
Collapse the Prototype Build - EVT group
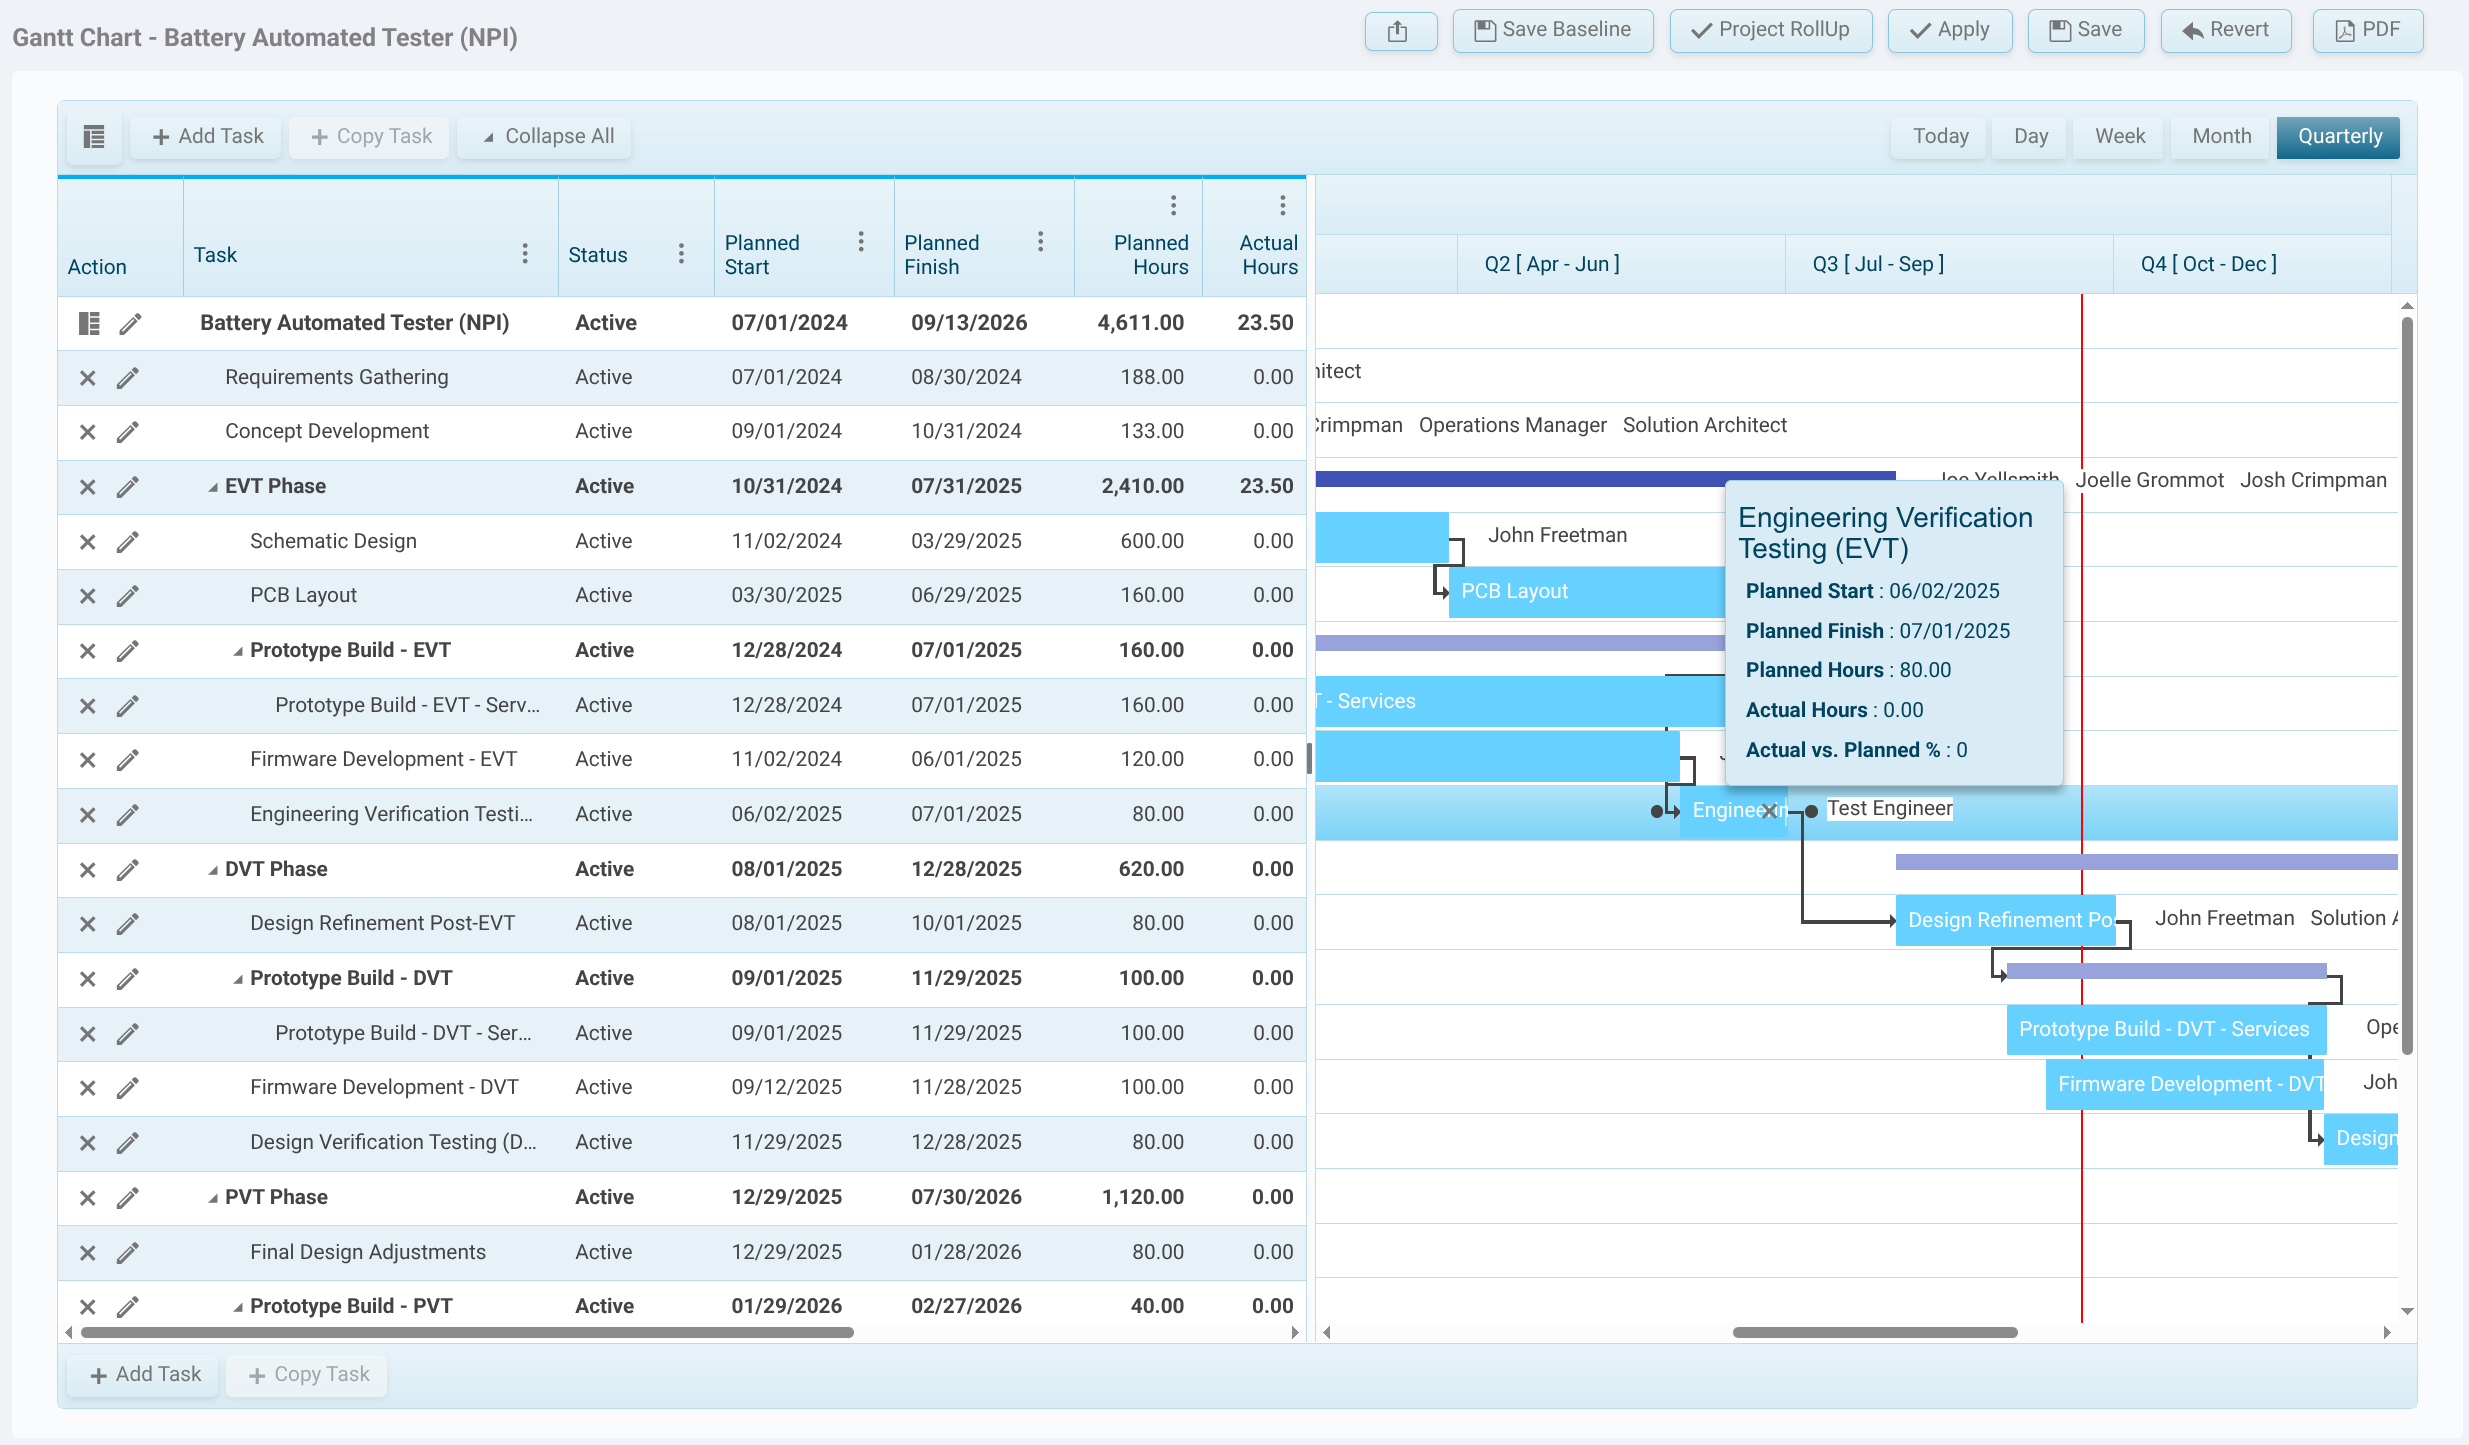238,651
